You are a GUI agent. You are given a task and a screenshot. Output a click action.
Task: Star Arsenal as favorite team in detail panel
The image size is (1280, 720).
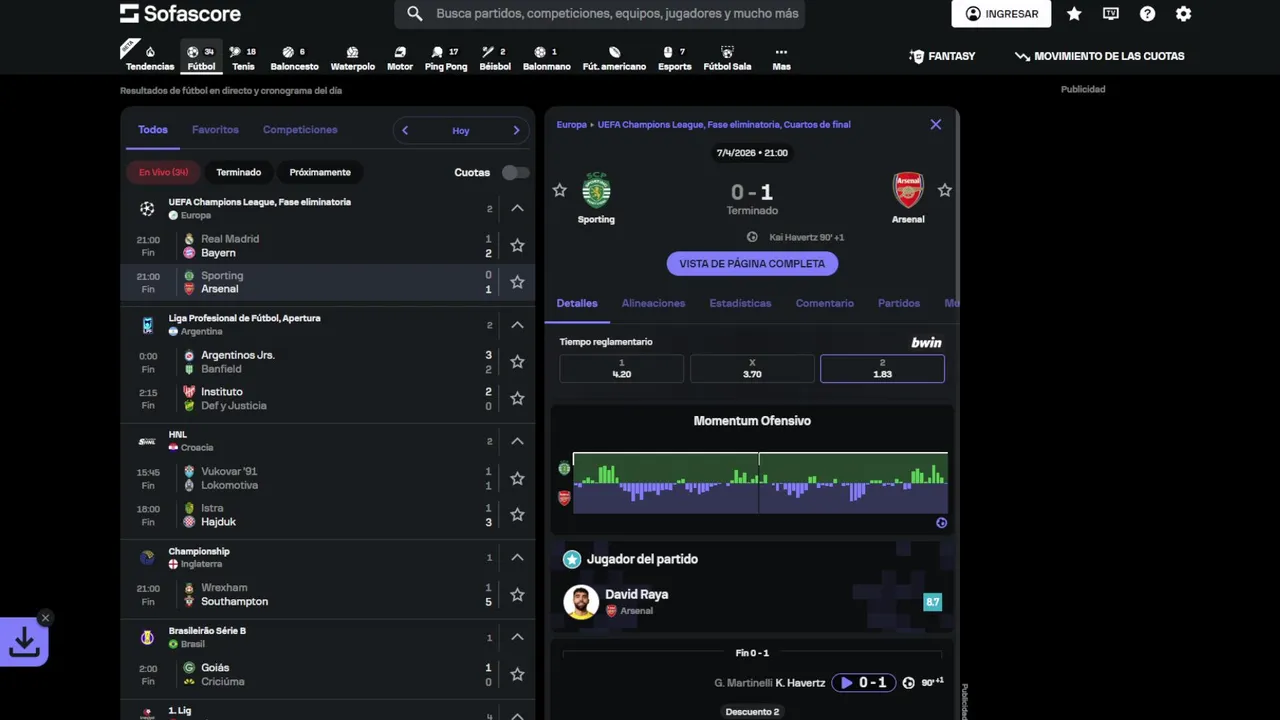[944, 190]
